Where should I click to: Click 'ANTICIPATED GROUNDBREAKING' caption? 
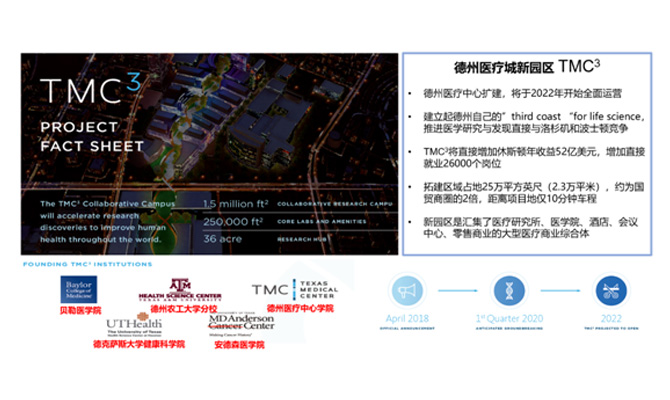coord(509,328)
